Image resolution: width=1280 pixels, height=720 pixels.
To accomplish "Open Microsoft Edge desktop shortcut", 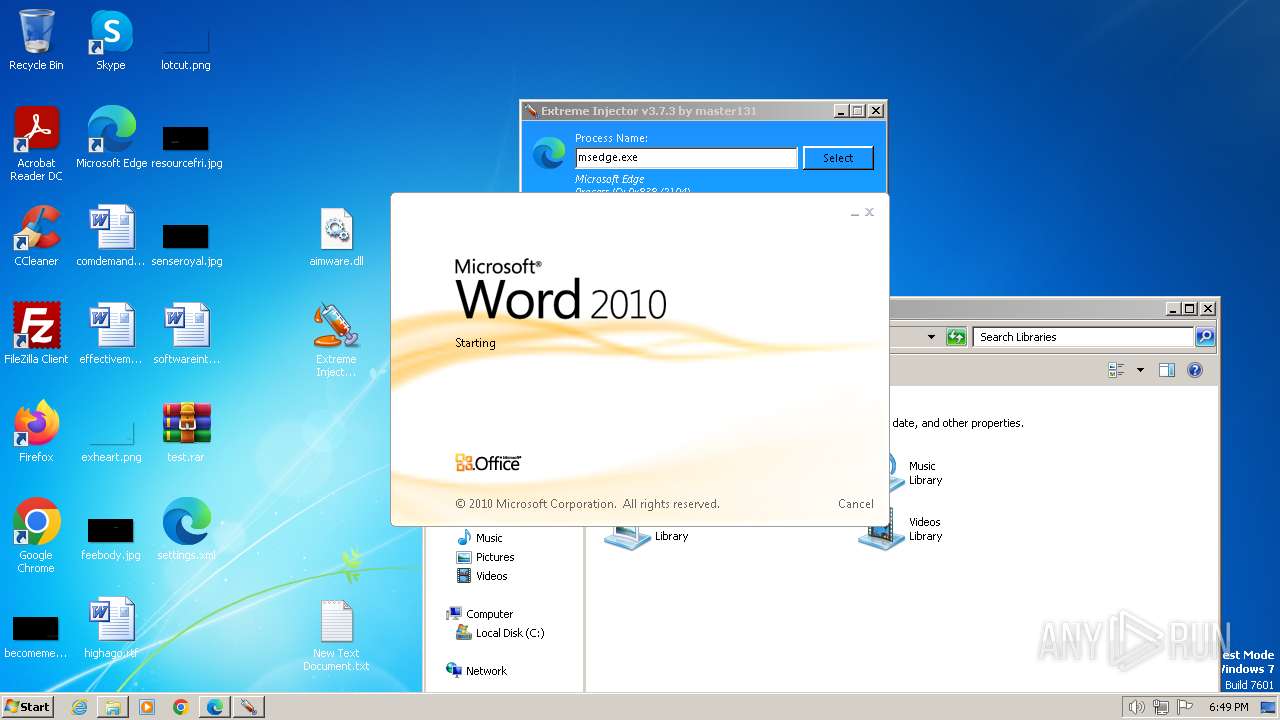I will click(x=111, y=137).
